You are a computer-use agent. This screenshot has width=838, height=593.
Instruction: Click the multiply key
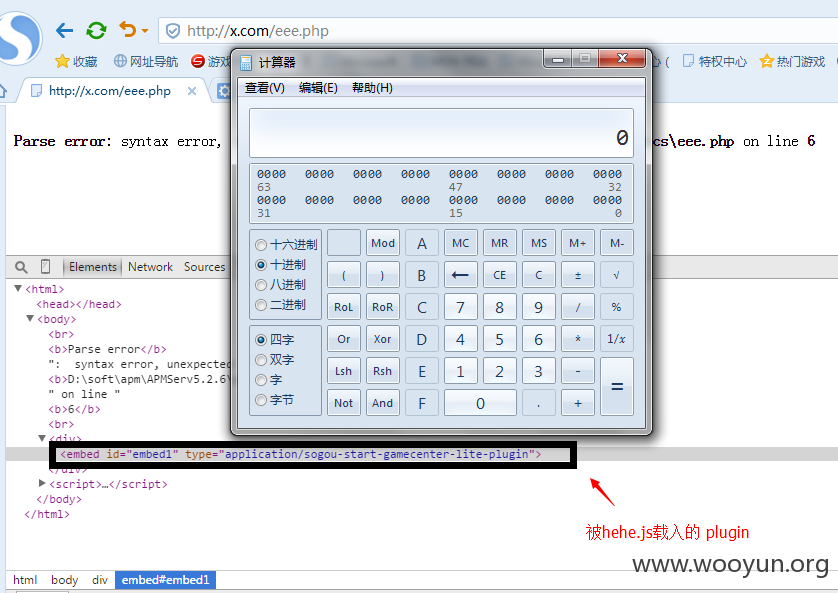click(578, 339)
